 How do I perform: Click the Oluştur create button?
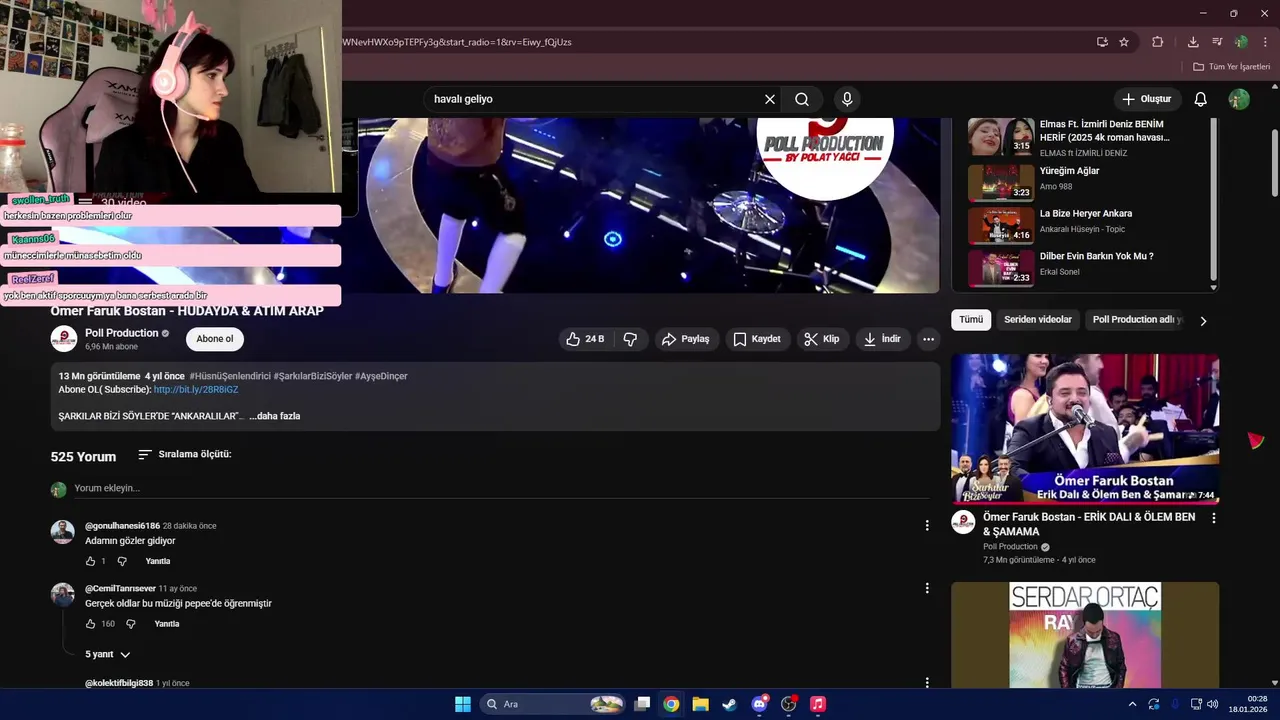1146,99
